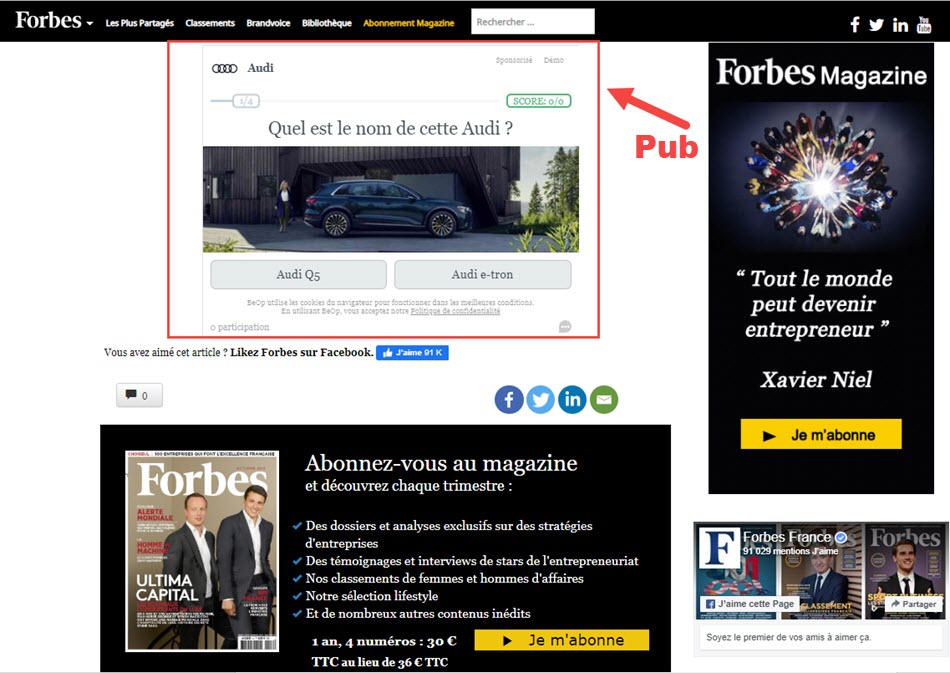Open Forbes Facebook page from header icon
Screen dimensions: 950x673
(854, 24)
